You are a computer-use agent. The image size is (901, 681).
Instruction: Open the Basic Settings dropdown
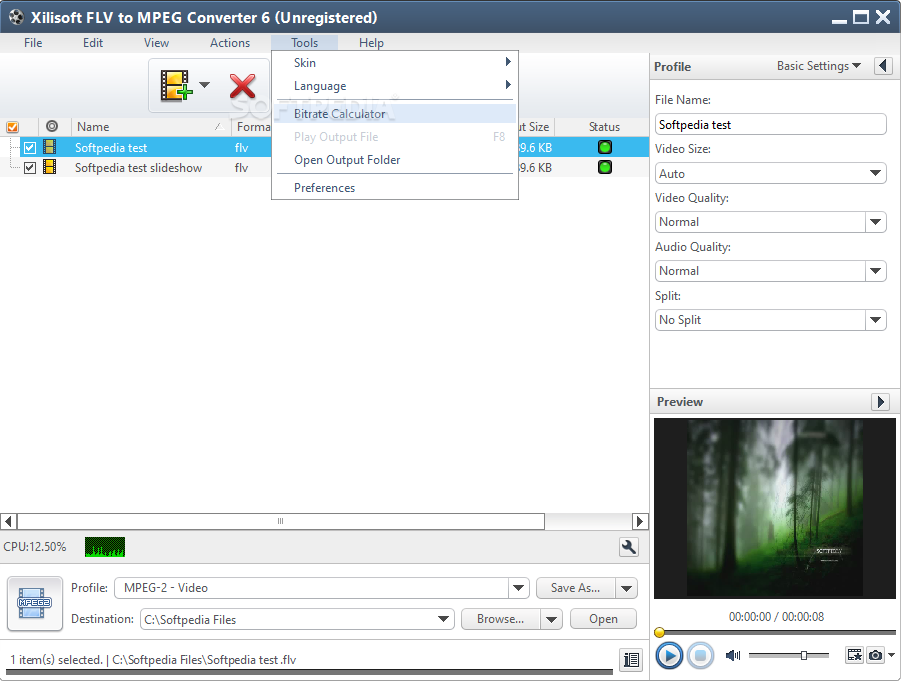point(818,66)
